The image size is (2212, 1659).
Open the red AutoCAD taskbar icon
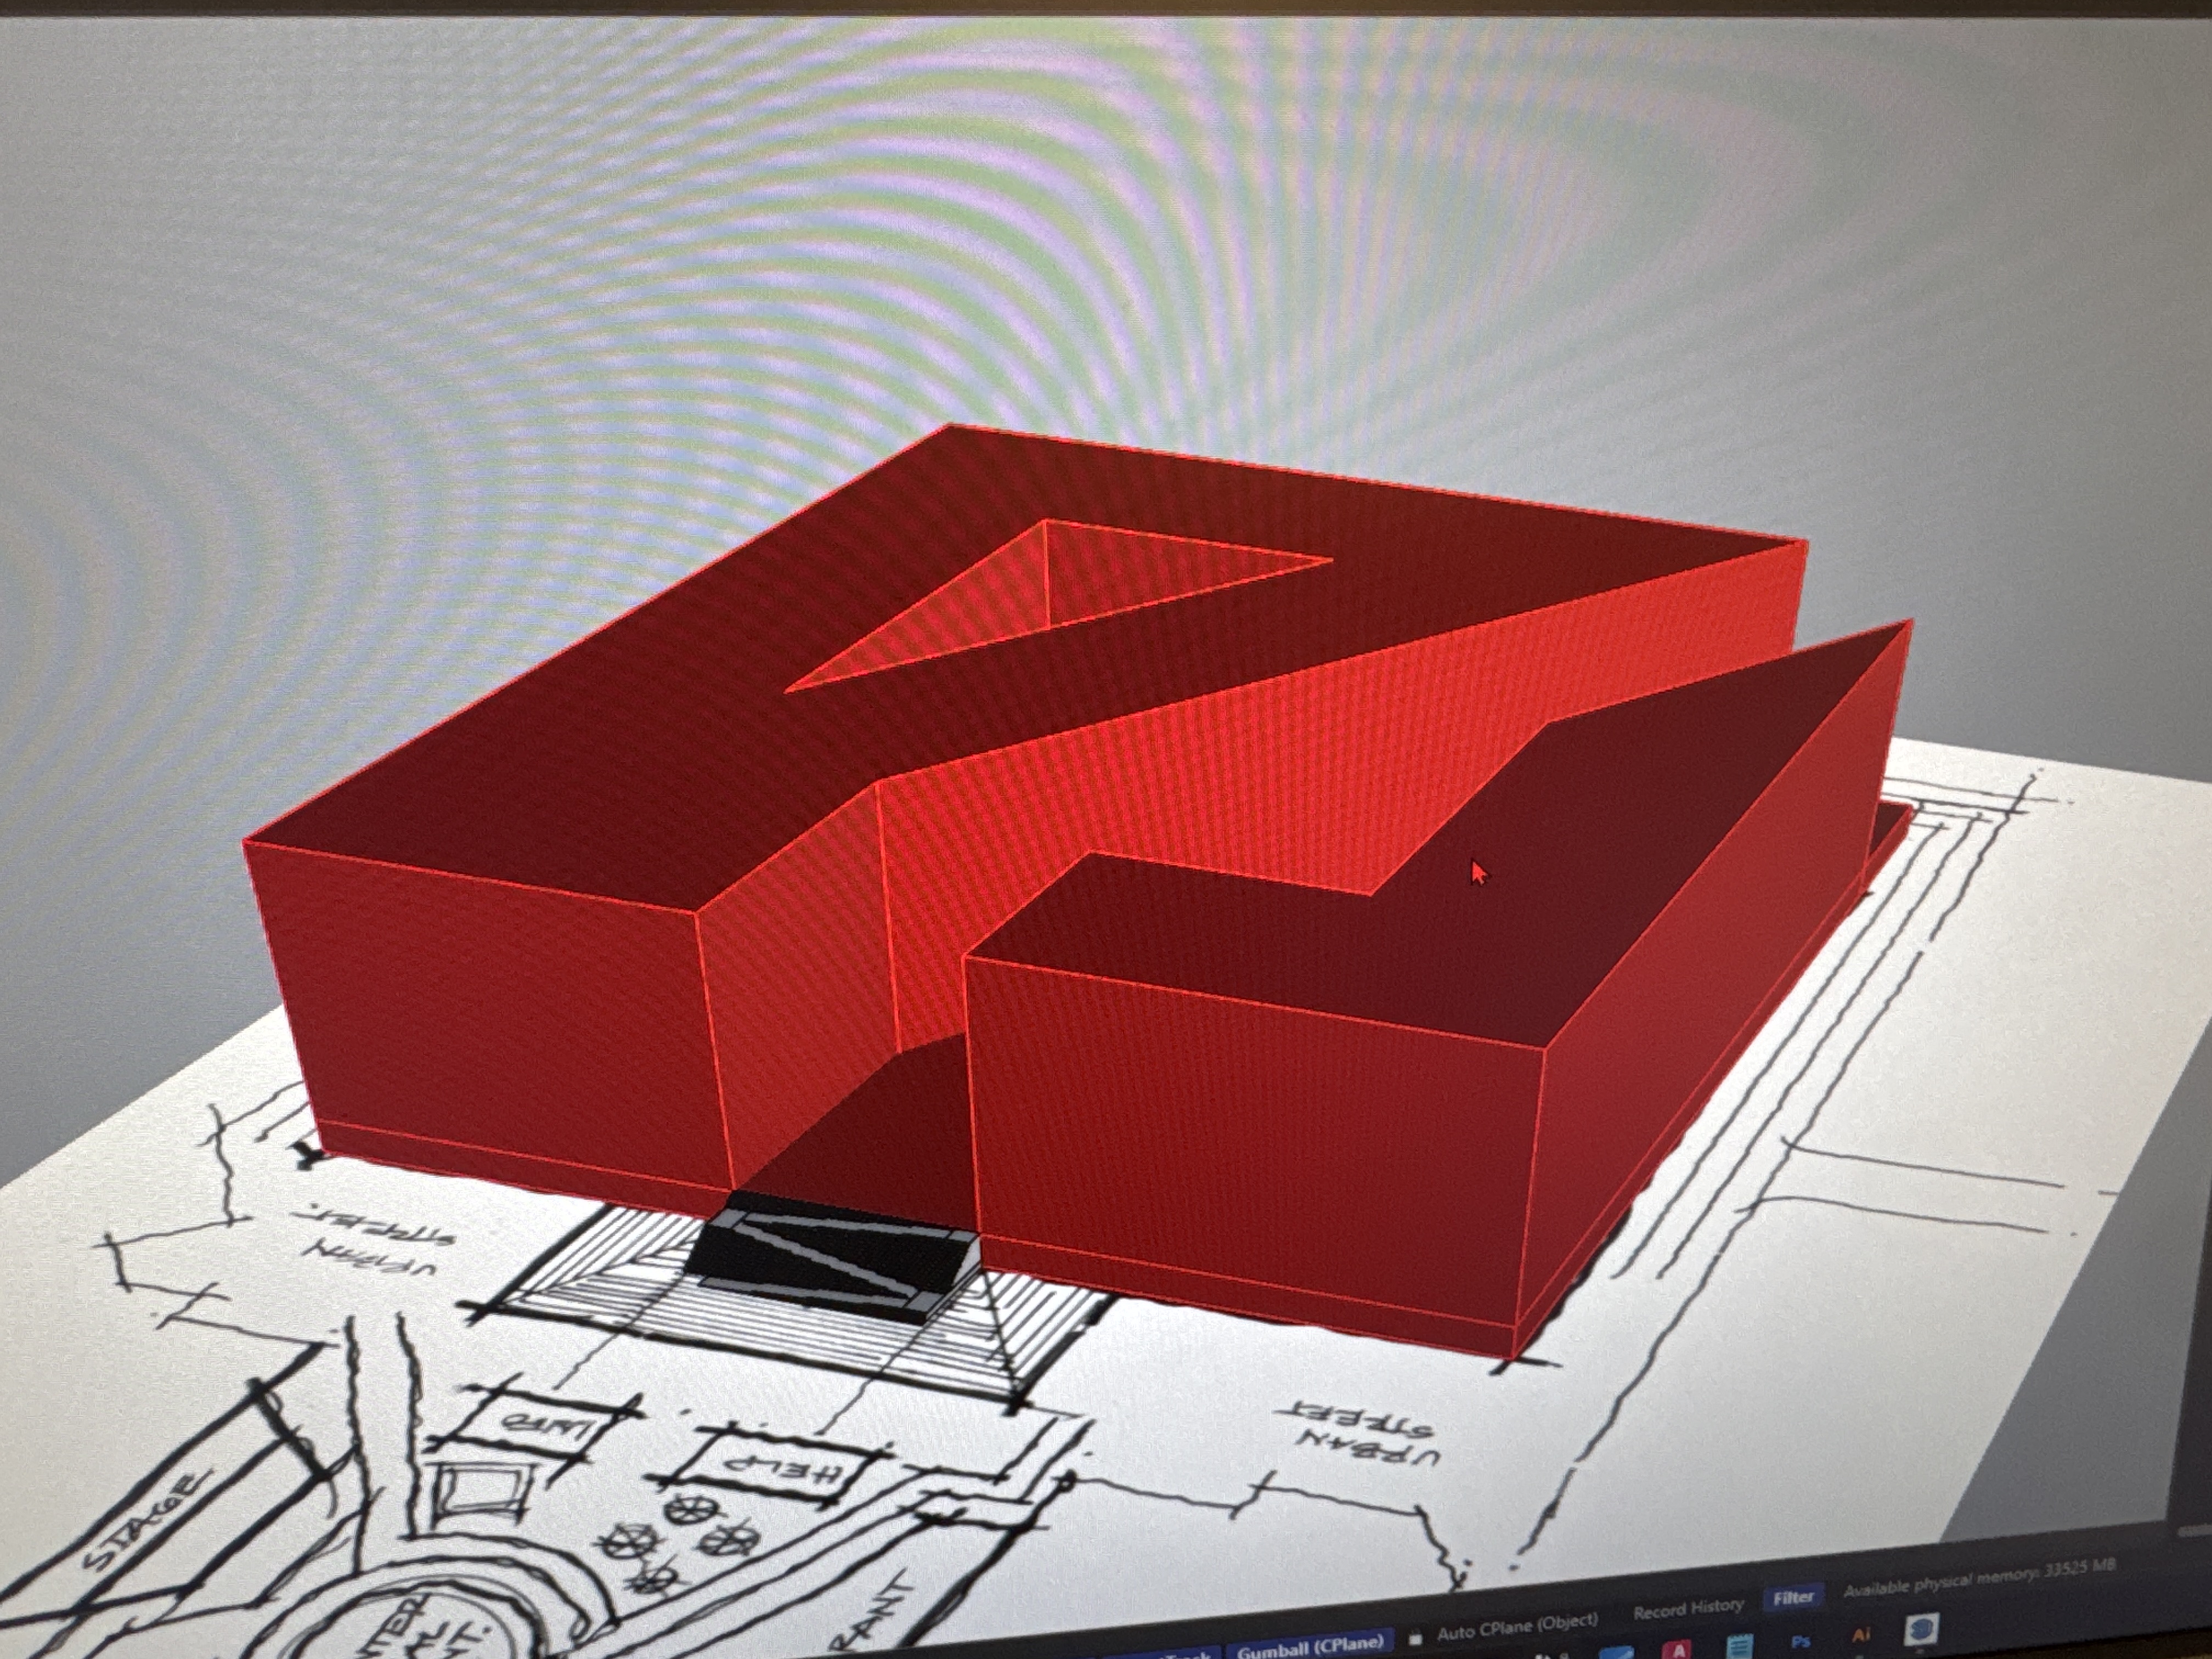(1678, 1650)
